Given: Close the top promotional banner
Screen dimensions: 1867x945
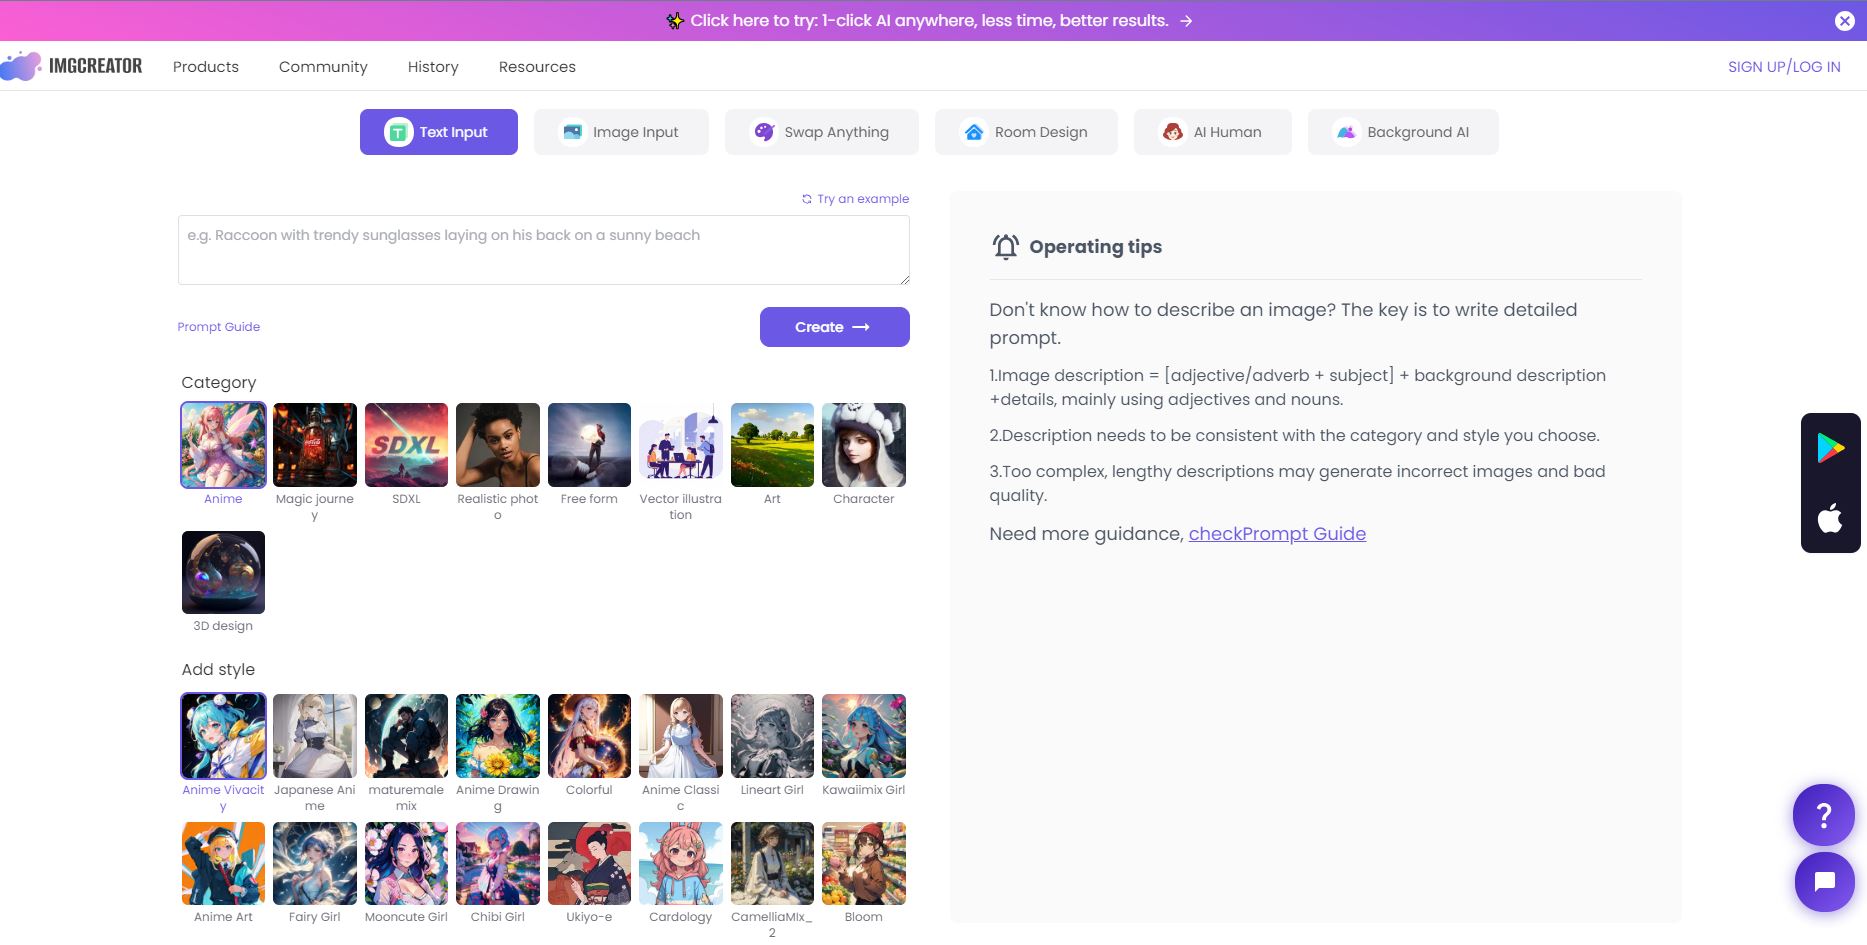Looking at the screenshot, I should click(x=1844, y=21).
